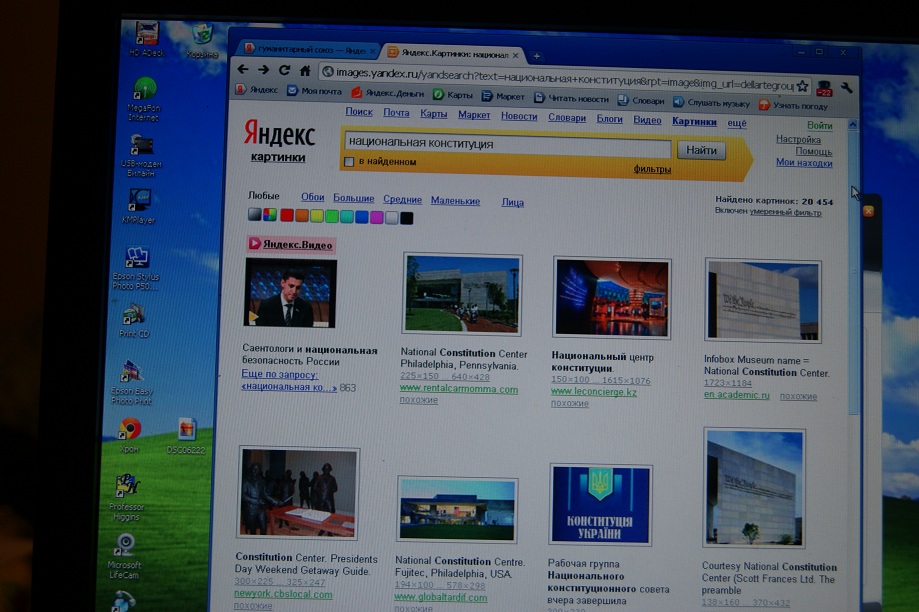This screenshot has width=919, height=612.
Task: Open the "фильтры" options under the search box
Action: 652,169
